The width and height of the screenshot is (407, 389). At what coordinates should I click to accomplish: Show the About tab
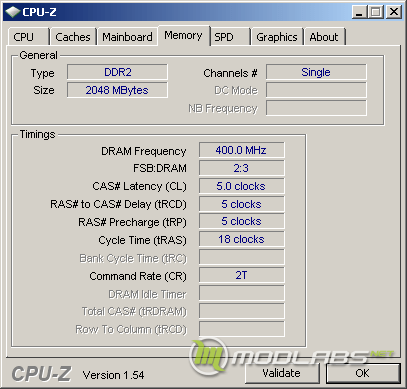324,37
